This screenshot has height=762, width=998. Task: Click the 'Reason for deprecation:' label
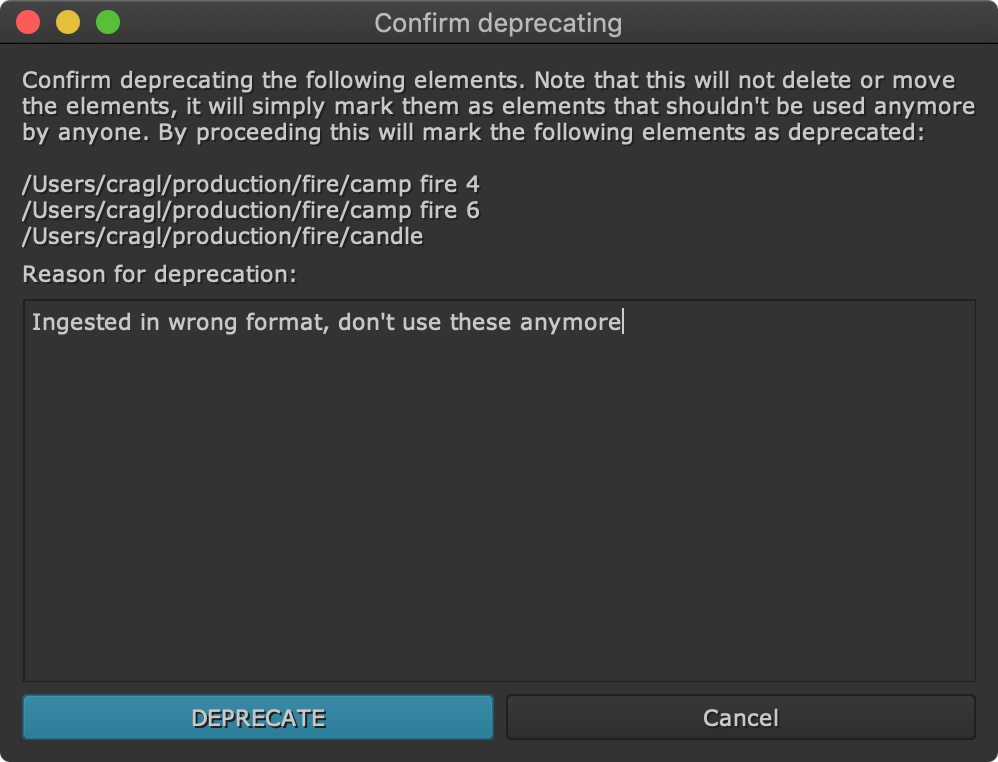[x=159, y=274]
